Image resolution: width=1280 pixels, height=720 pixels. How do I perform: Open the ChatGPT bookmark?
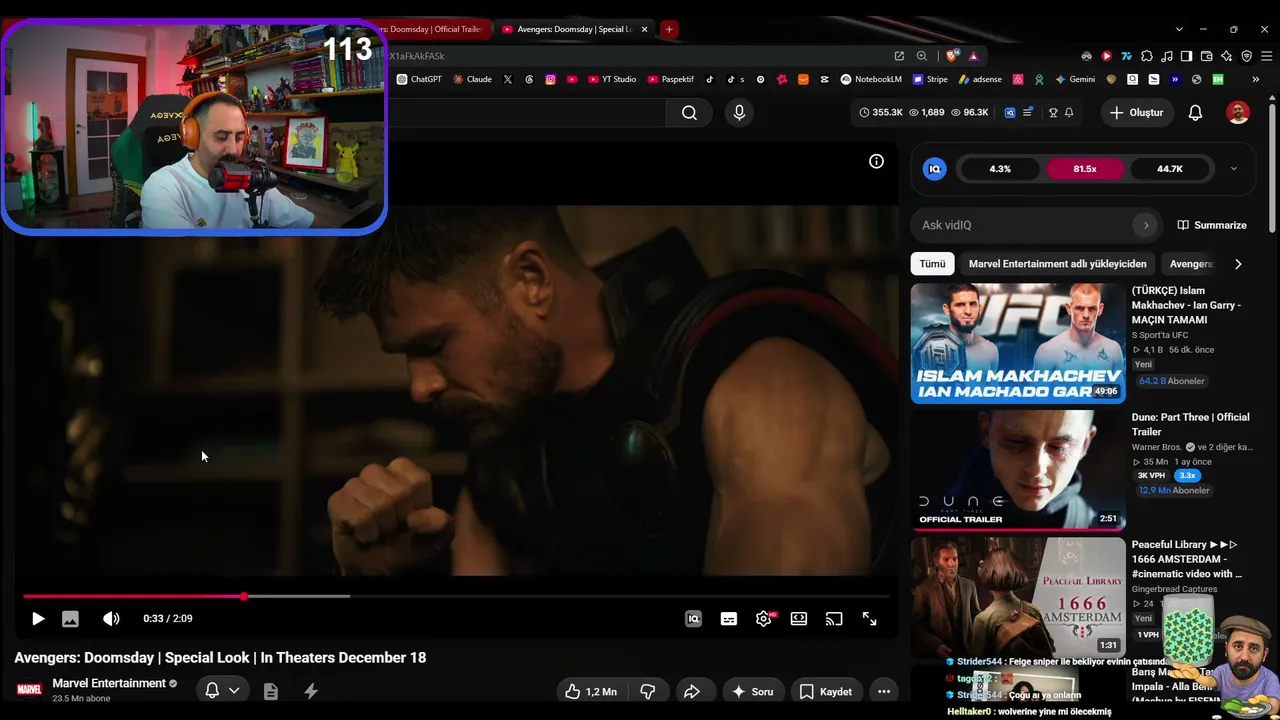(419, 79)
